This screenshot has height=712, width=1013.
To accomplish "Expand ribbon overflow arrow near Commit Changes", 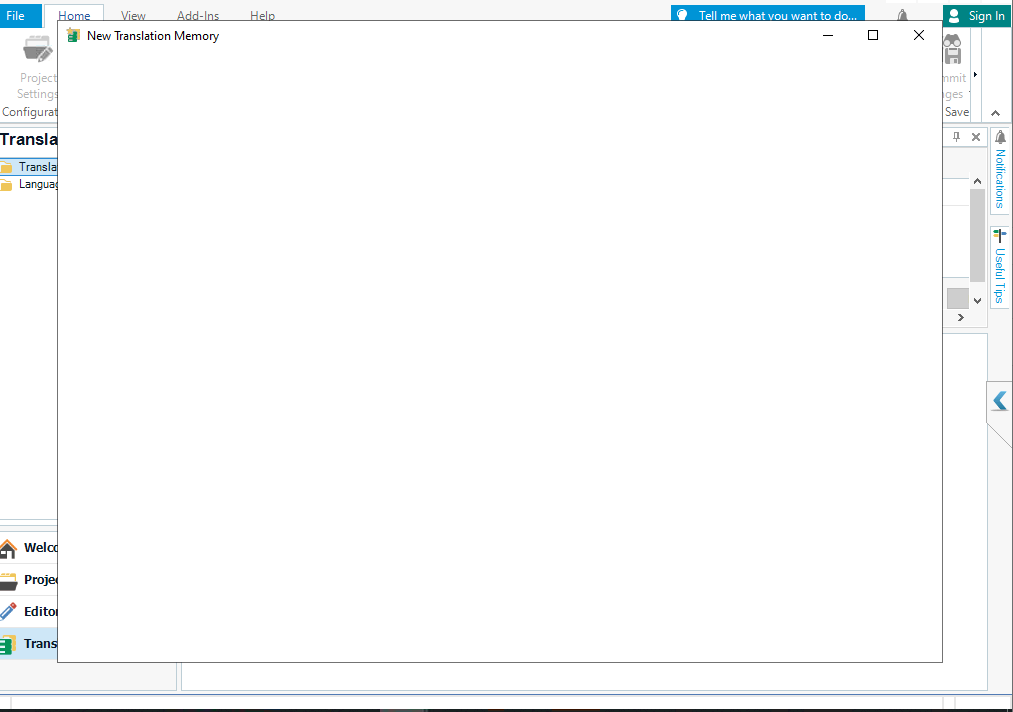I will pyautogui.click(x=975, y=75).
